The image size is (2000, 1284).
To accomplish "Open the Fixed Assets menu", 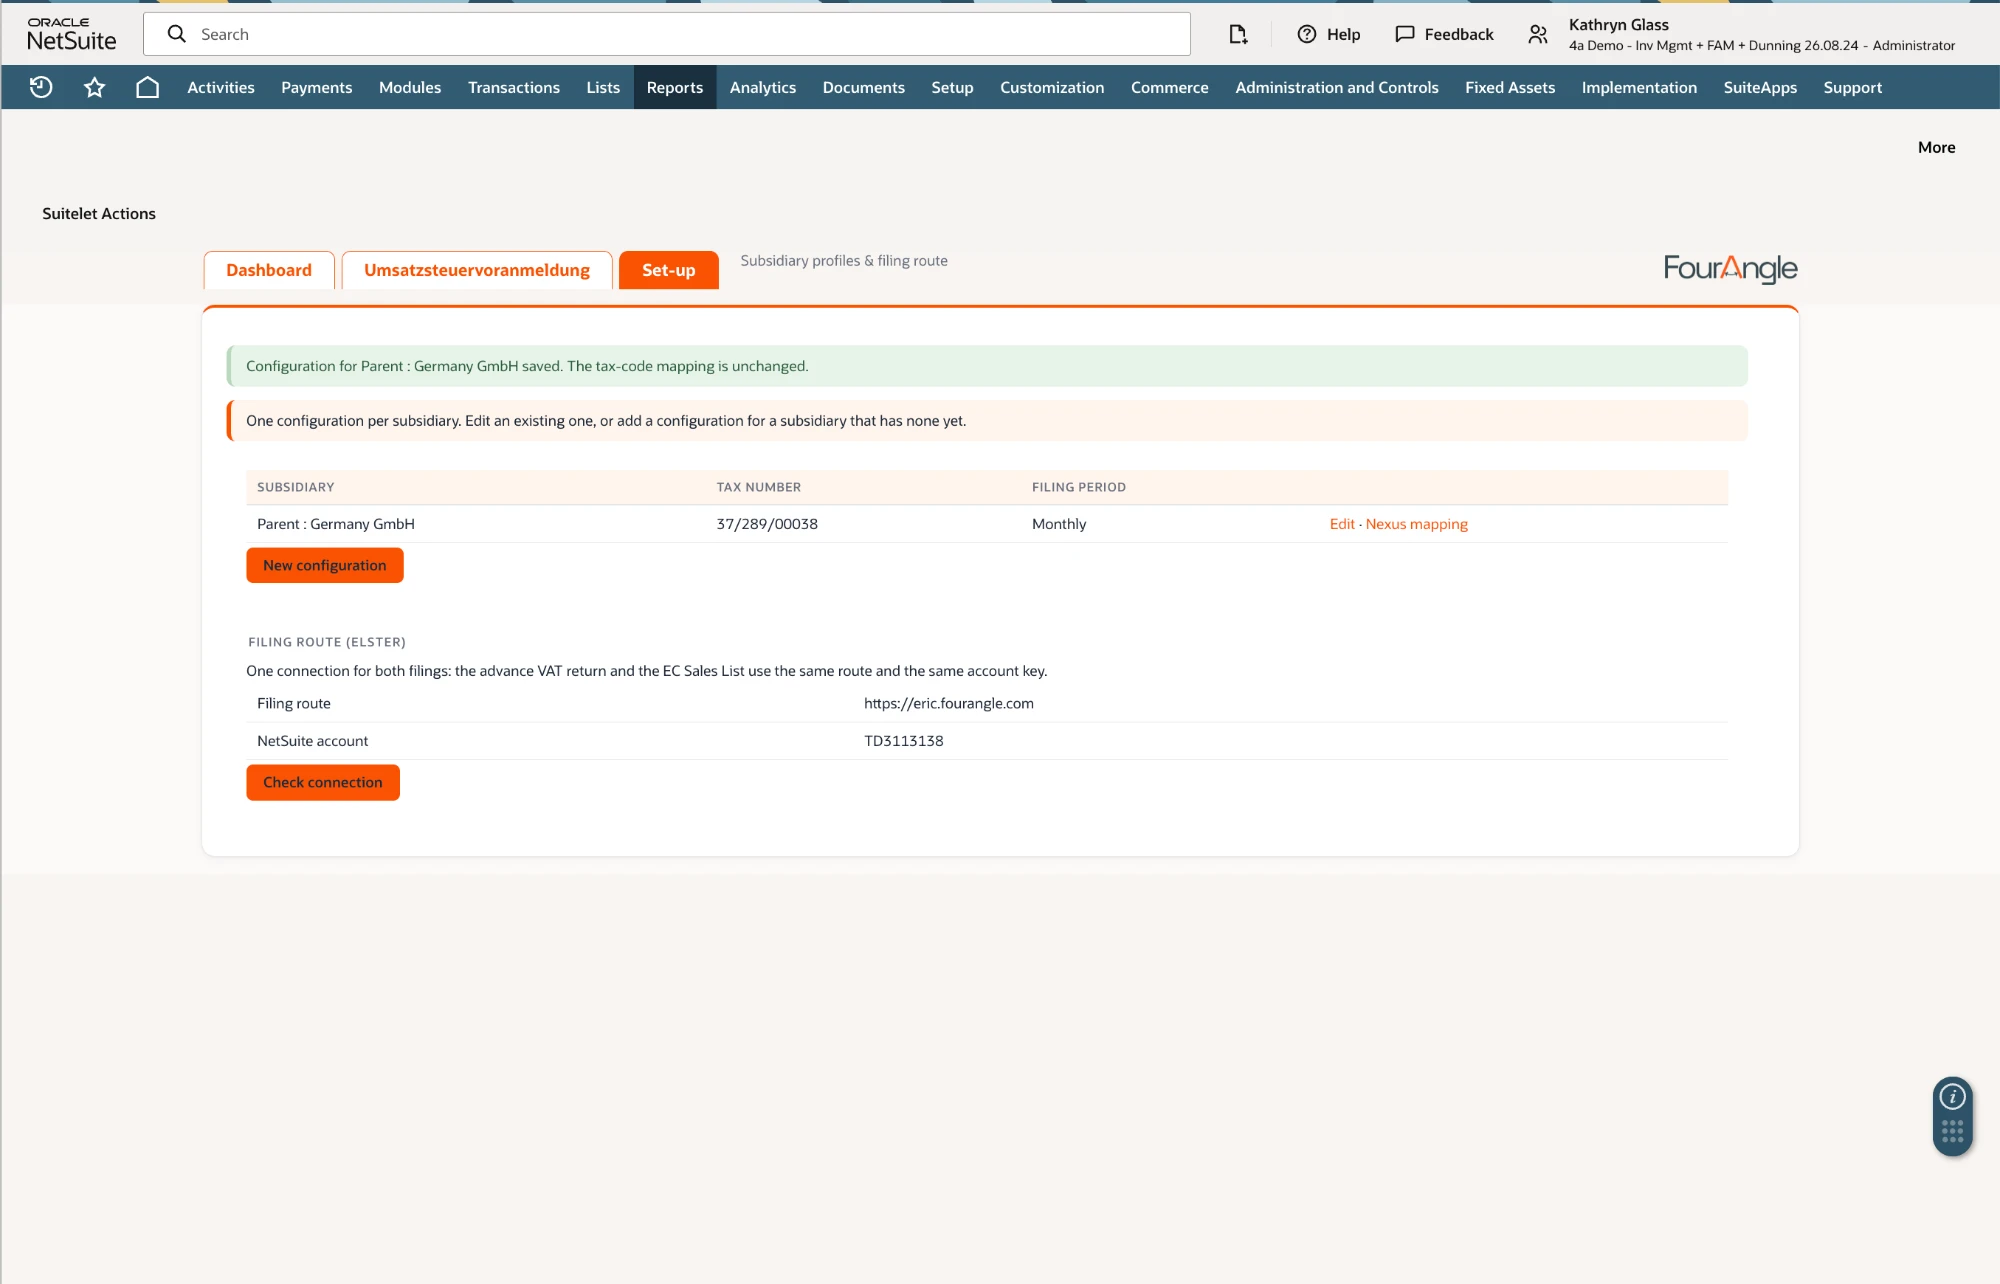I will (1510, 87).
